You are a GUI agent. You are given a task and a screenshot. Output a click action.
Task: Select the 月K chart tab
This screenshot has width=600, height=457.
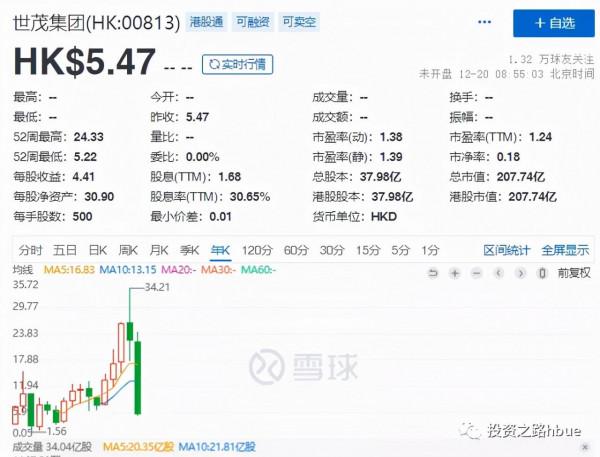click(x=159, y=250)
